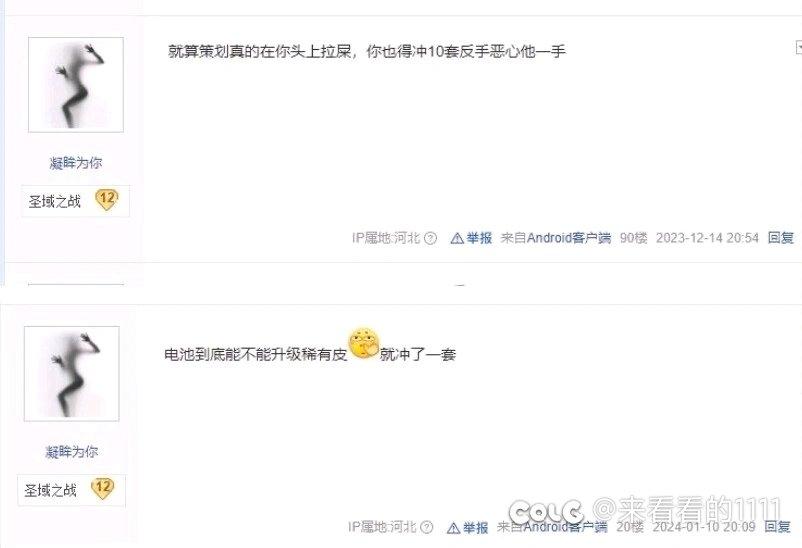Click 举报 on the 2024-01-10 post

[x=476, y=528]
